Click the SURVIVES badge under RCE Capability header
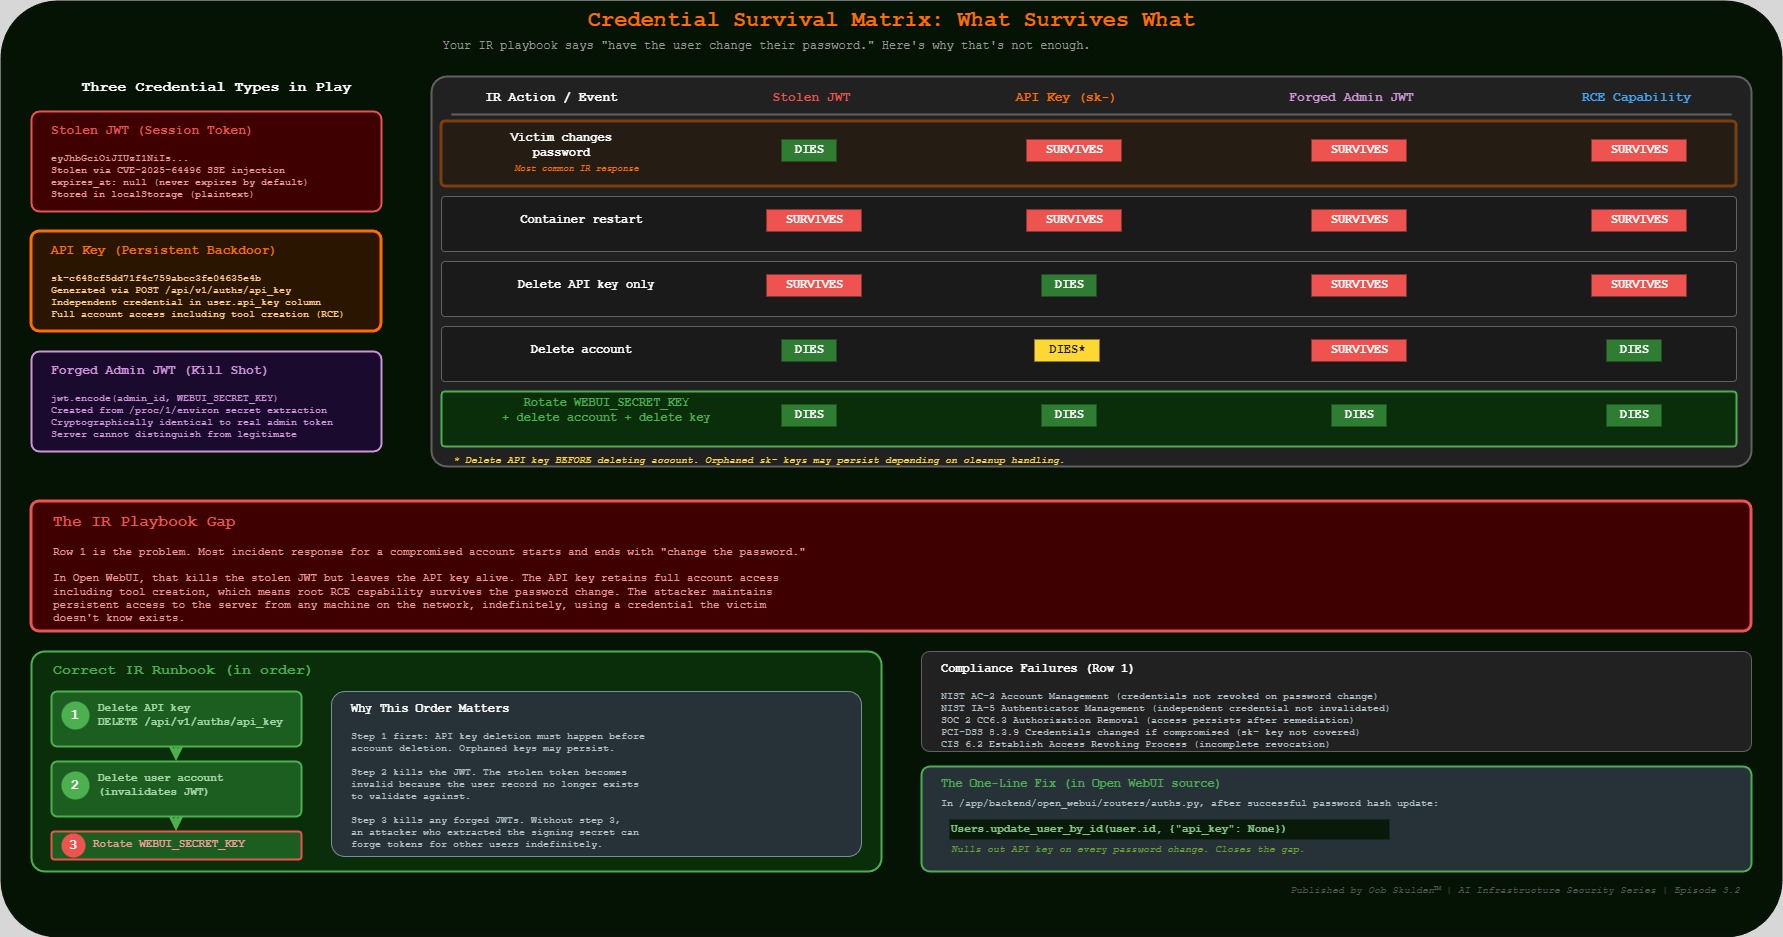Viewport: 1783px width, 937px height. point(1638,150)
